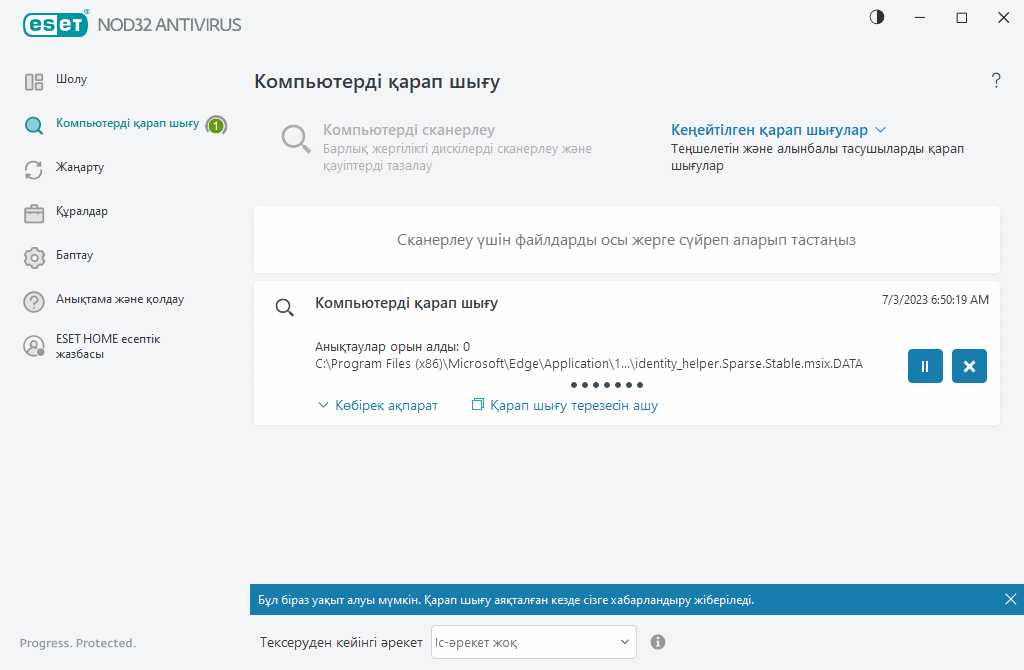This screenshot has width=1024, height=670.
Task: Expand Кеңейтілген қарап шығулар dropdown
Action: [778, 130]
